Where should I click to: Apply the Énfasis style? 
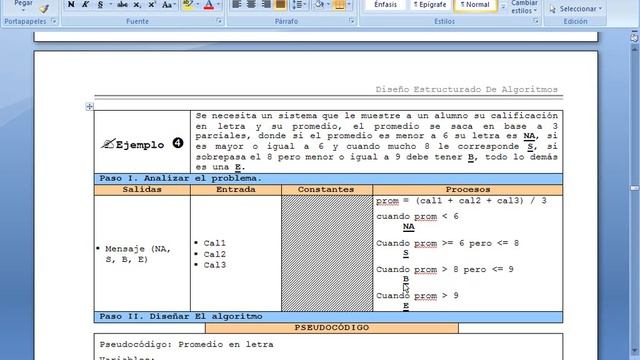385,5
